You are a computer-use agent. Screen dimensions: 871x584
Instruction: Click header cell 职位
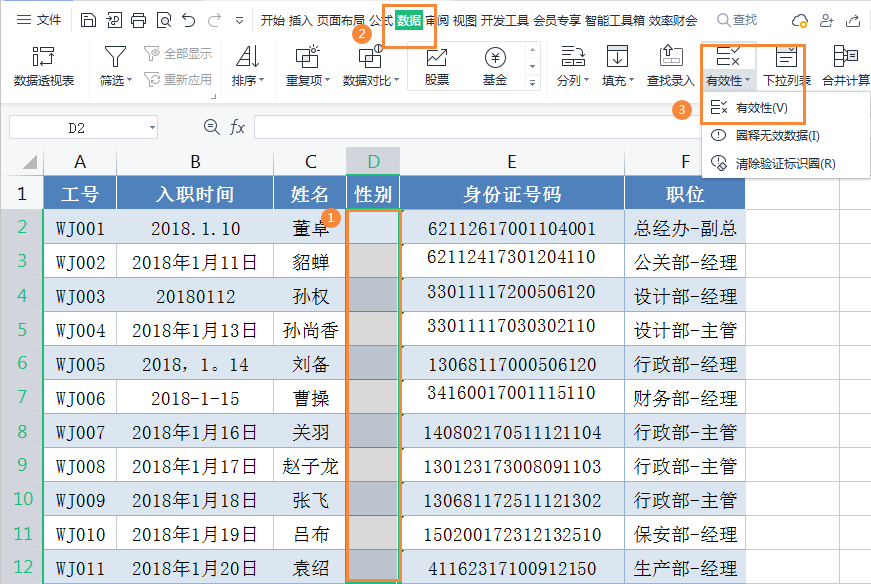(x=685, y=194)
